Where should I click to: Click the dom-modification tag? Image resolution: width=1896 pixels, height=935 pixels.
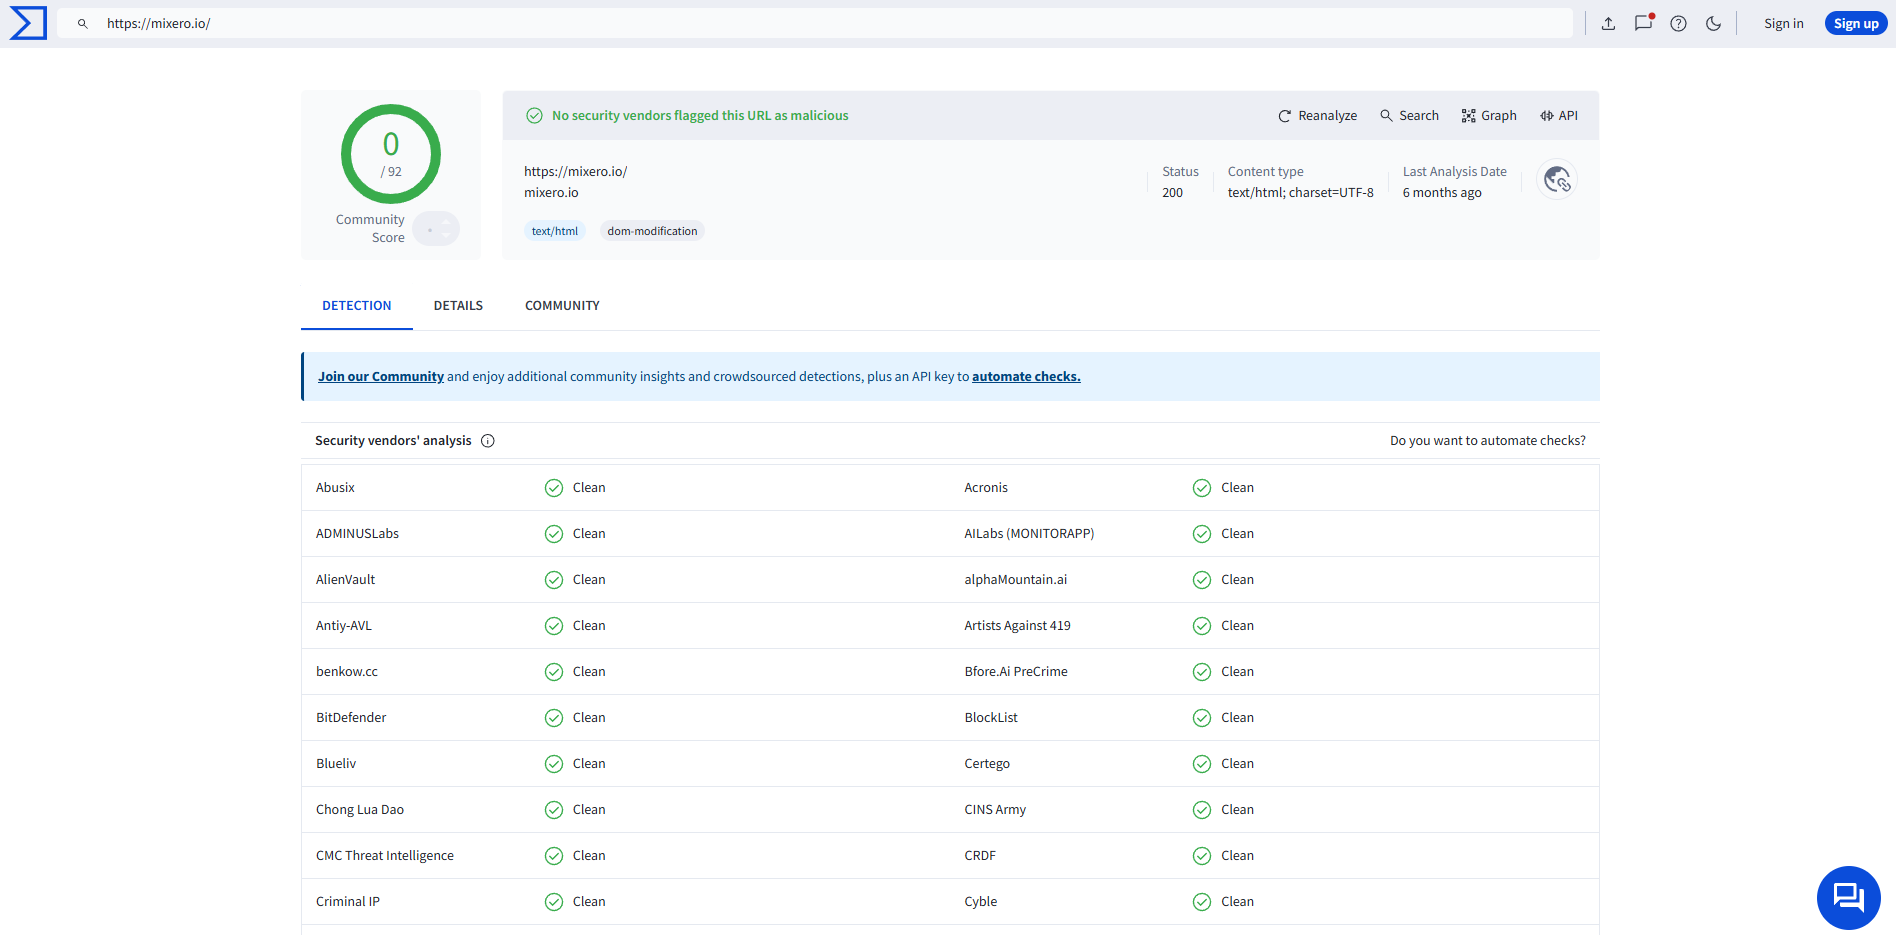[652, 231]
